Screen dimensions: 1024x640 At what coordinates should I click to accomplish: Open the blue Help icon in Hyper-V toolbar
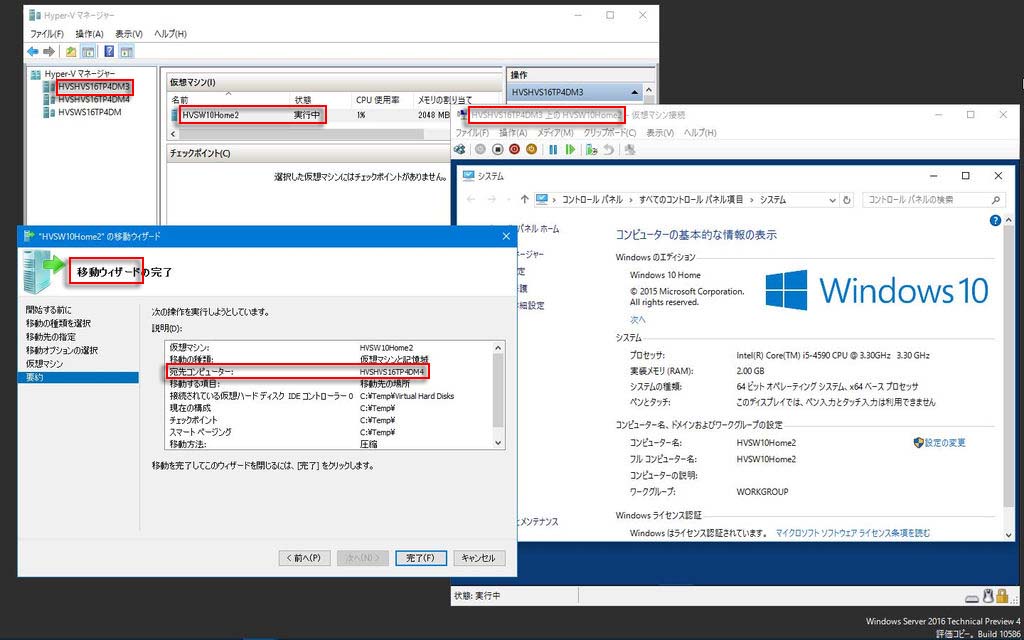point(110,52)
